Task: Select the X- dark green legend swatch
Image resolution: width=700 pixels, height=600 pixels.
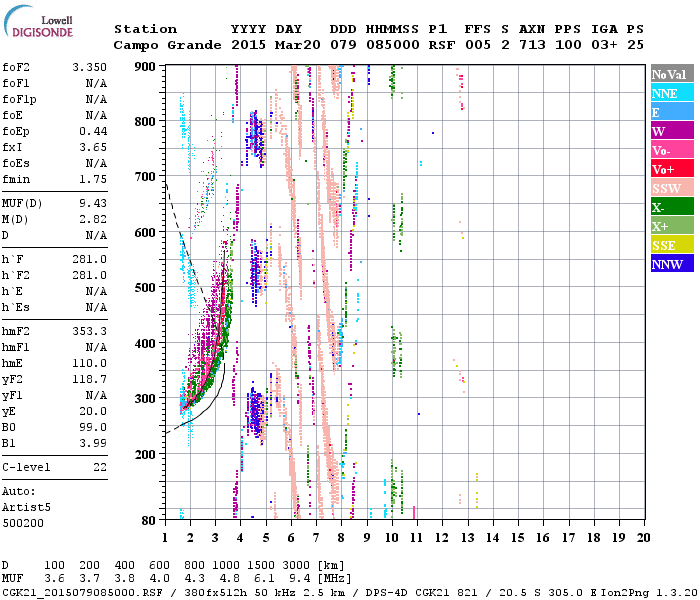Action: [x=672, y=207]
